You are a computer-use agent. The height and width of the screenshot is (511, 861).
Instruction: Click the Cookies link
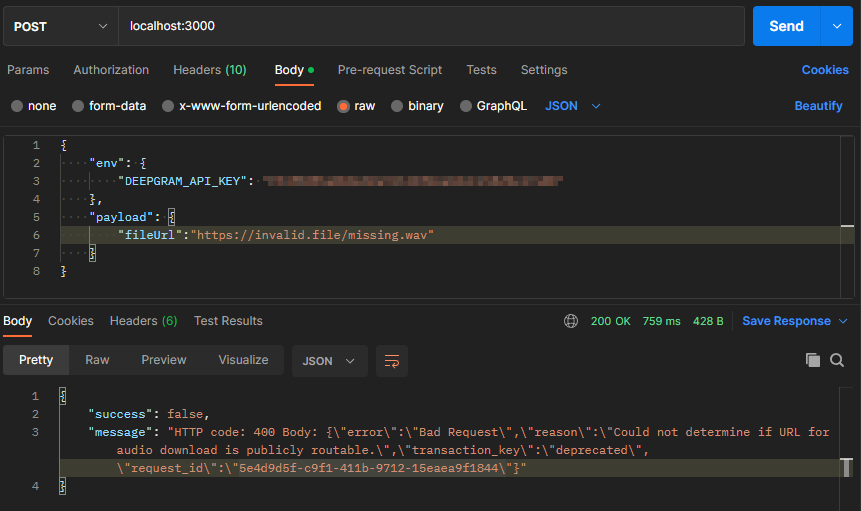pos(825,70)
